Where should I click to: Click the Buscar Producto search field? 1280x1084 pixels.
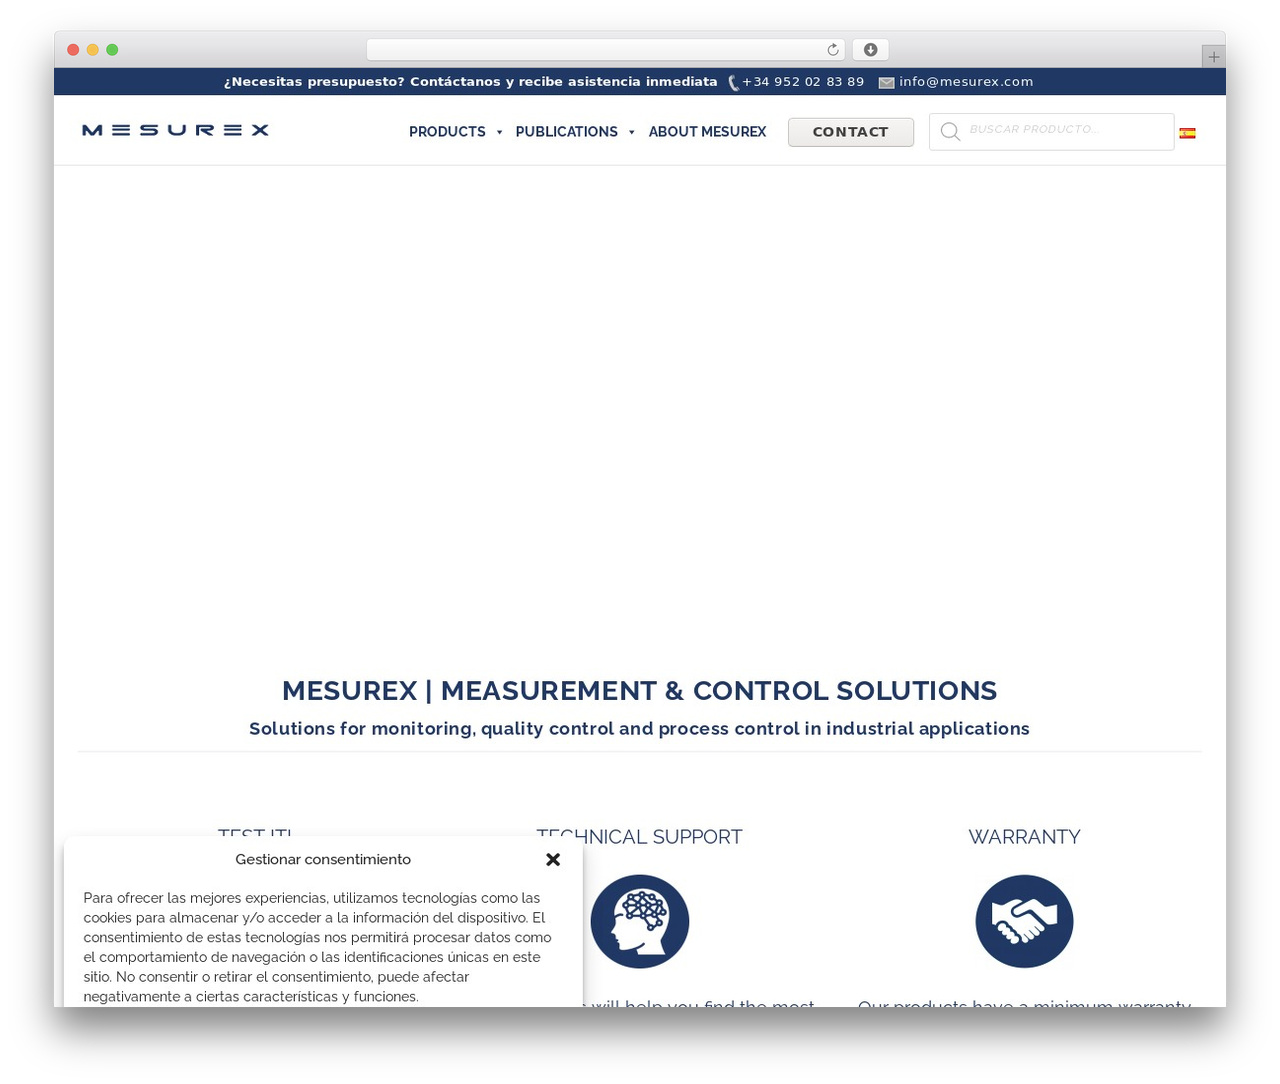click(1052, 132)
